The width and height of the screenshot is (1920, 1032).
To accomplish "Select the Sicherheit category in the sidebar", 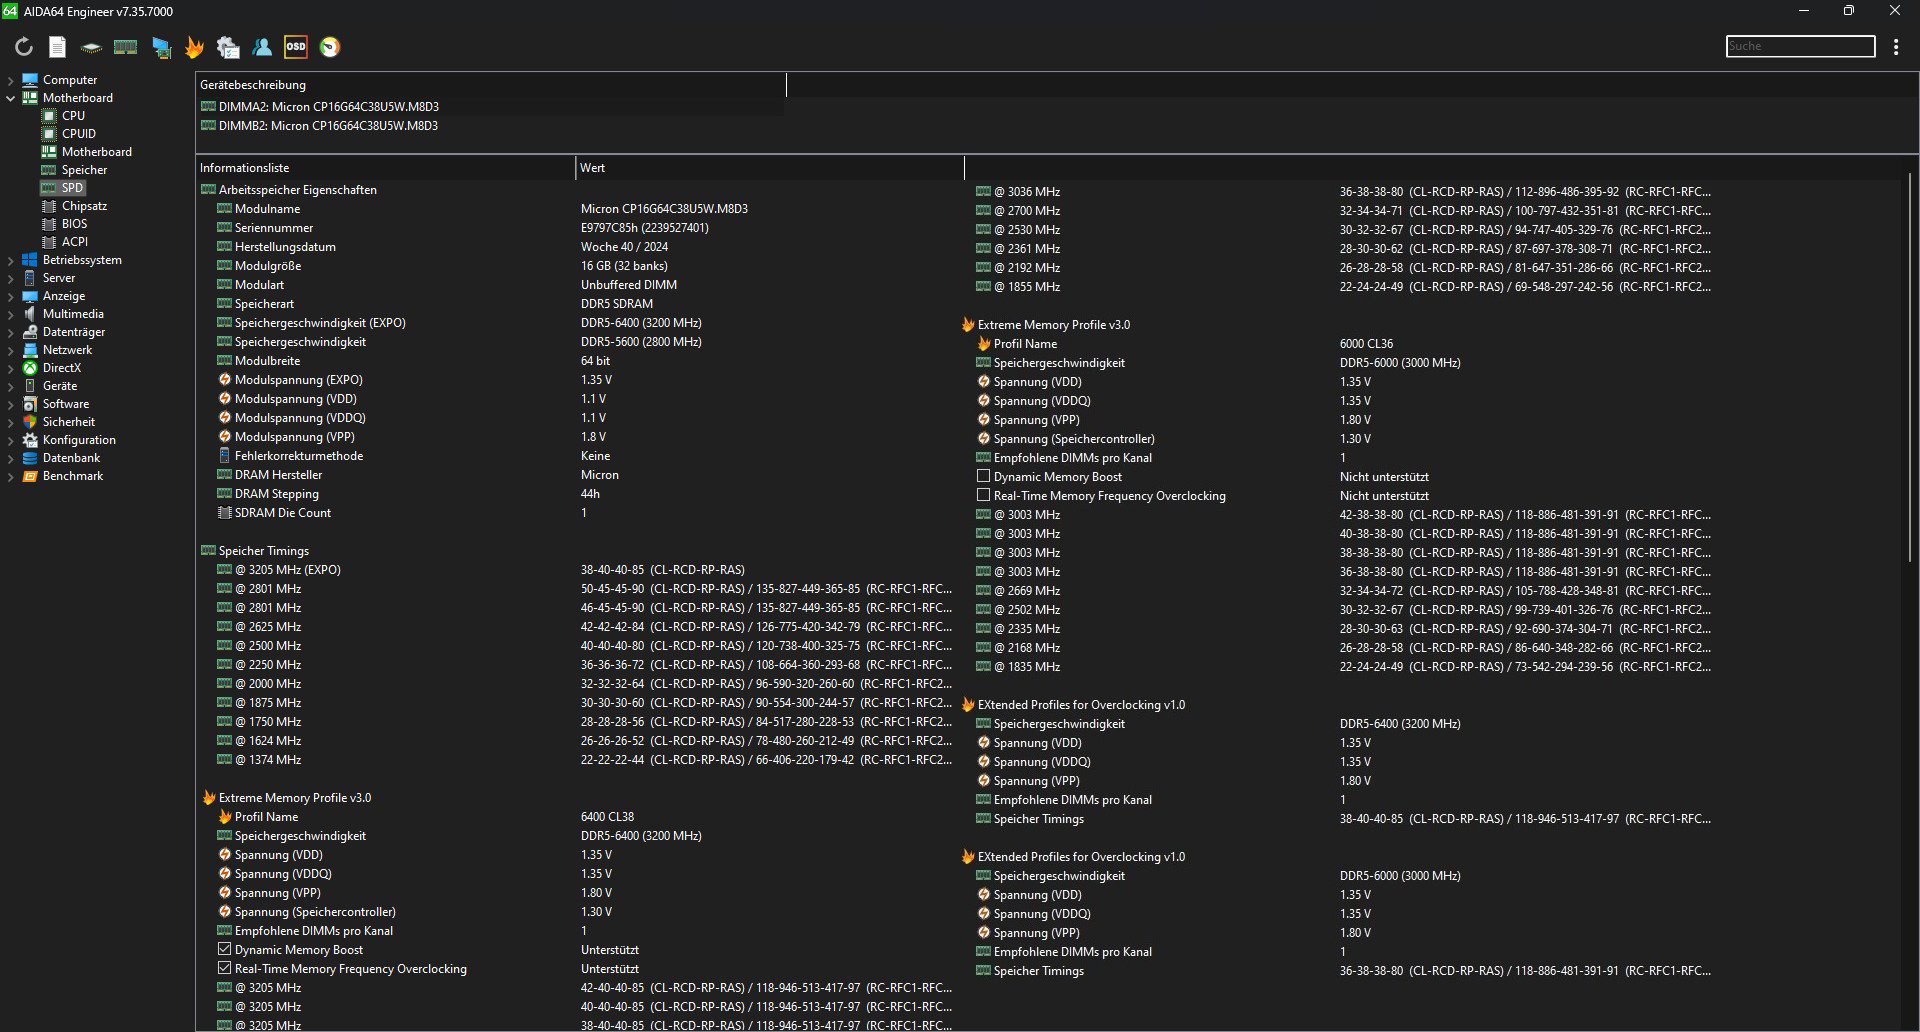I will pyautogui.click(x=68, y=422).
